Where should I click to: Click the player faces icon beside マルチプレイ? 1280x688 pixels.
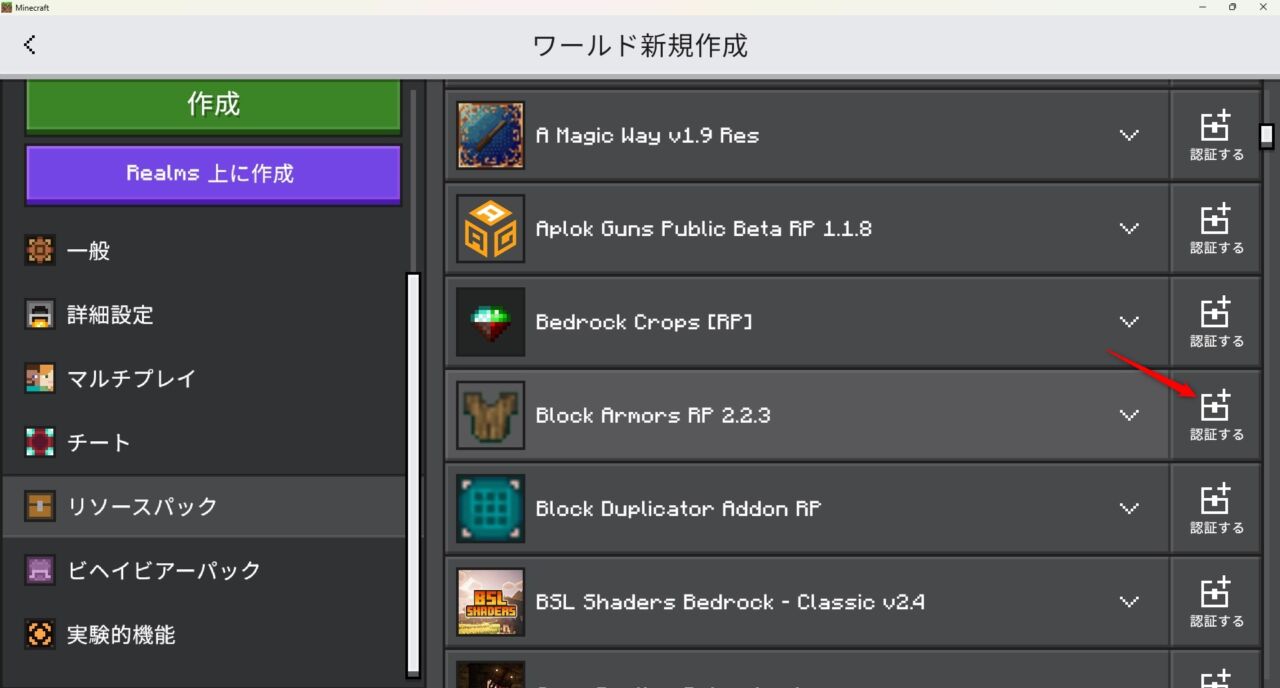tap(40, 379)
